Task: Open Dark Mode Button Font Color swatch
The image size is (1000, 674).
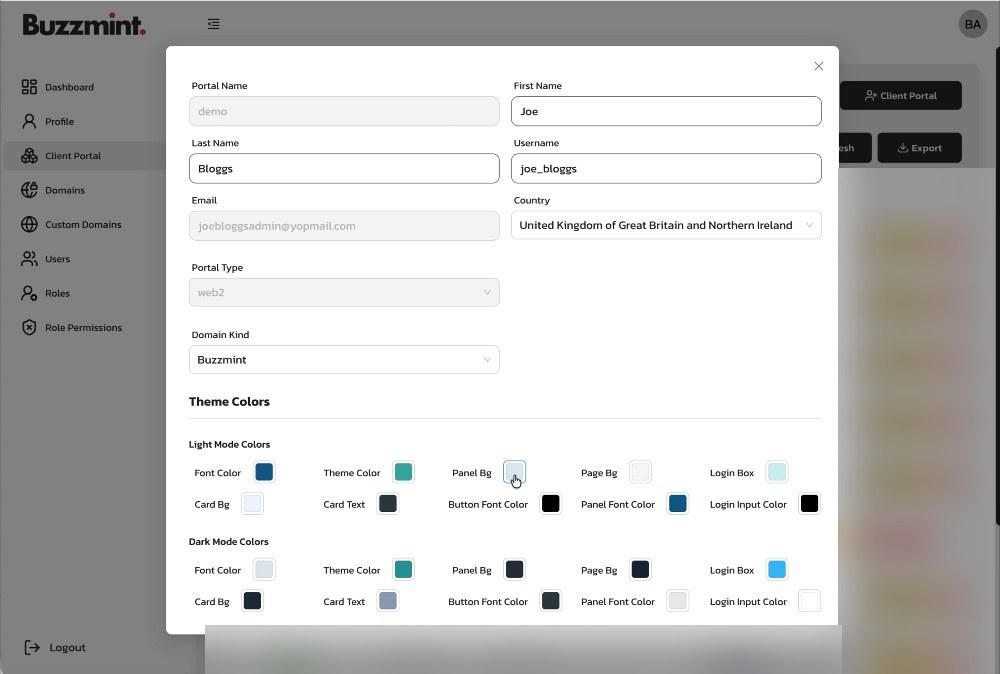Action: tap(550, 601)
